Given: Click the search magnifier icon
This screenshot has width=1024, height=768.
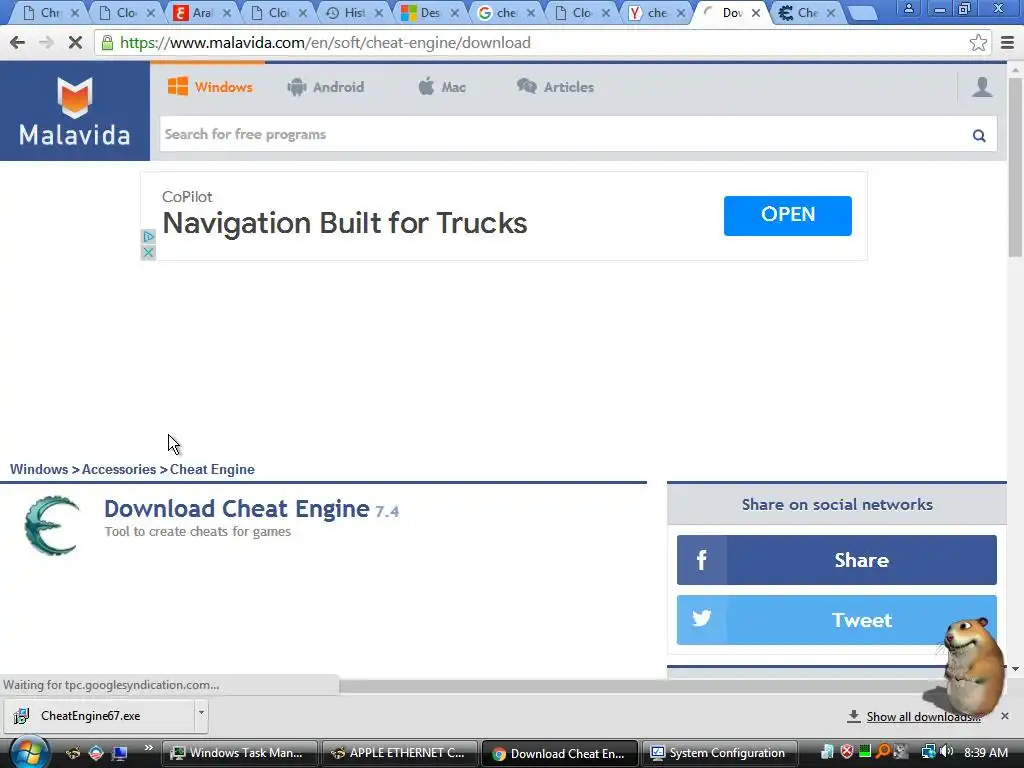Looking at the screenshot, I should (979, 135).
